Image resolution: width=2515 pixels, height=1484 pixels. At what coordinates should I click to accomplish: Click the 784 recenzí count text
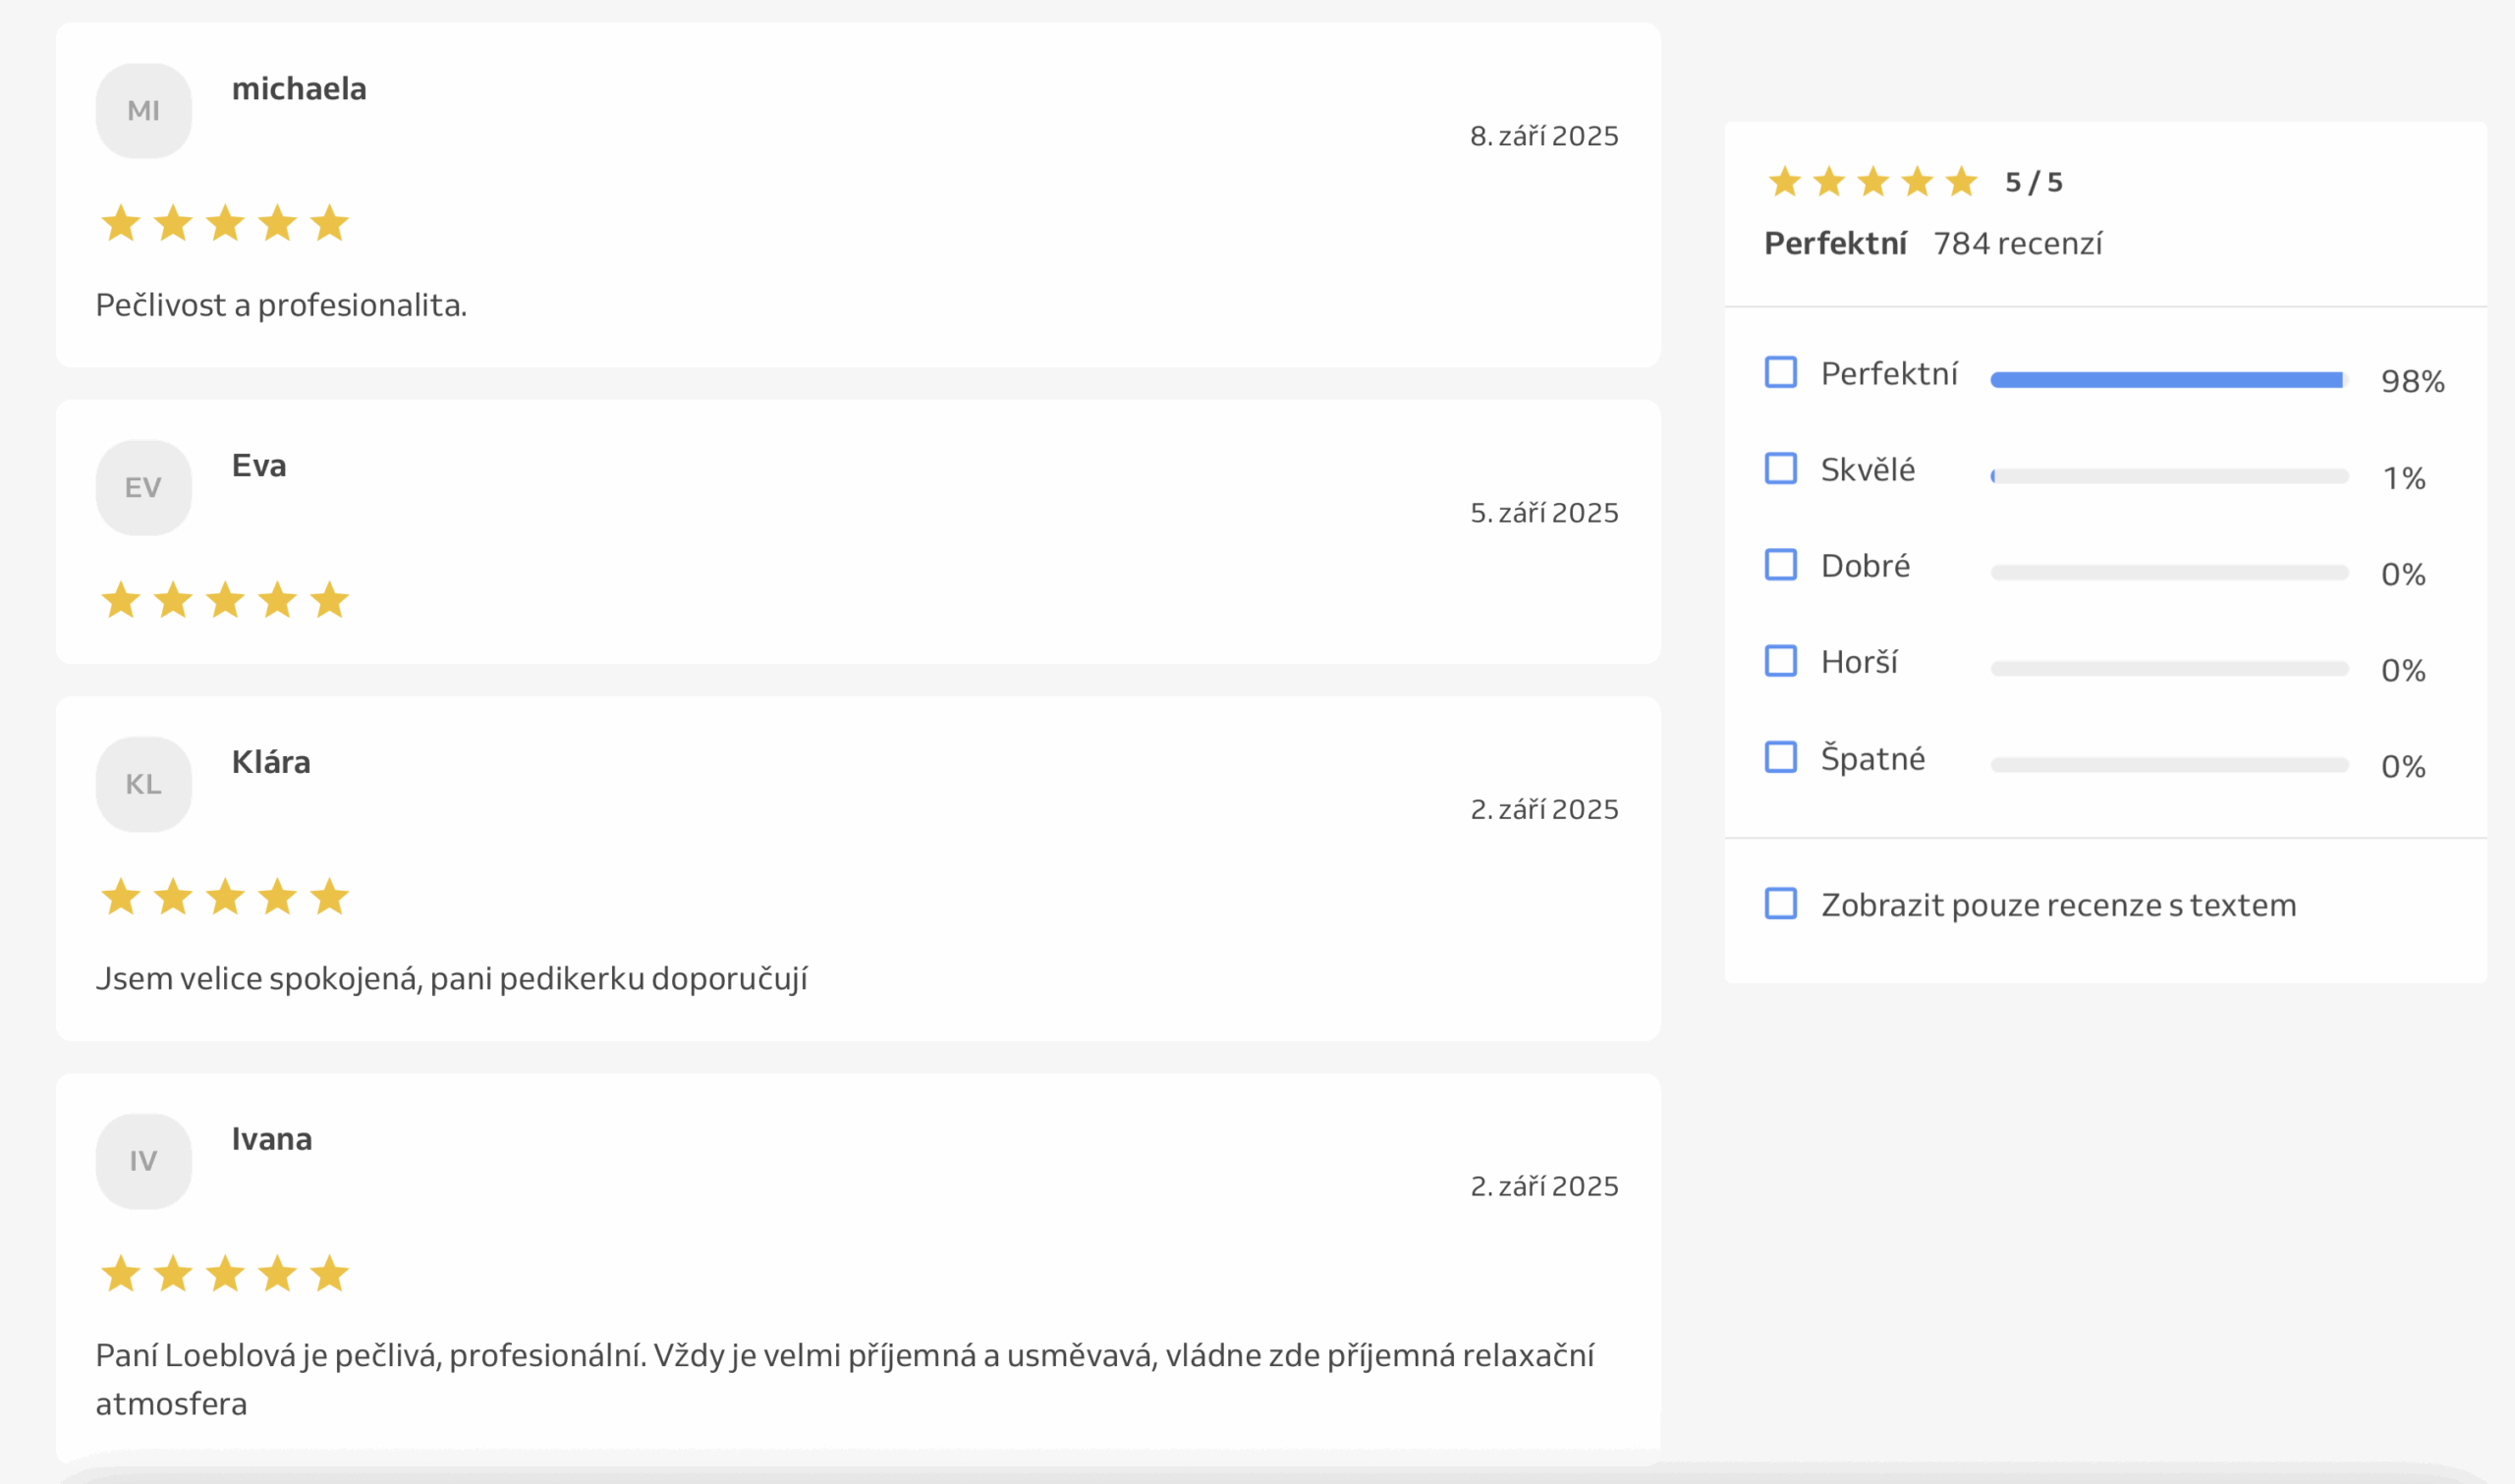click(2017, 244)
